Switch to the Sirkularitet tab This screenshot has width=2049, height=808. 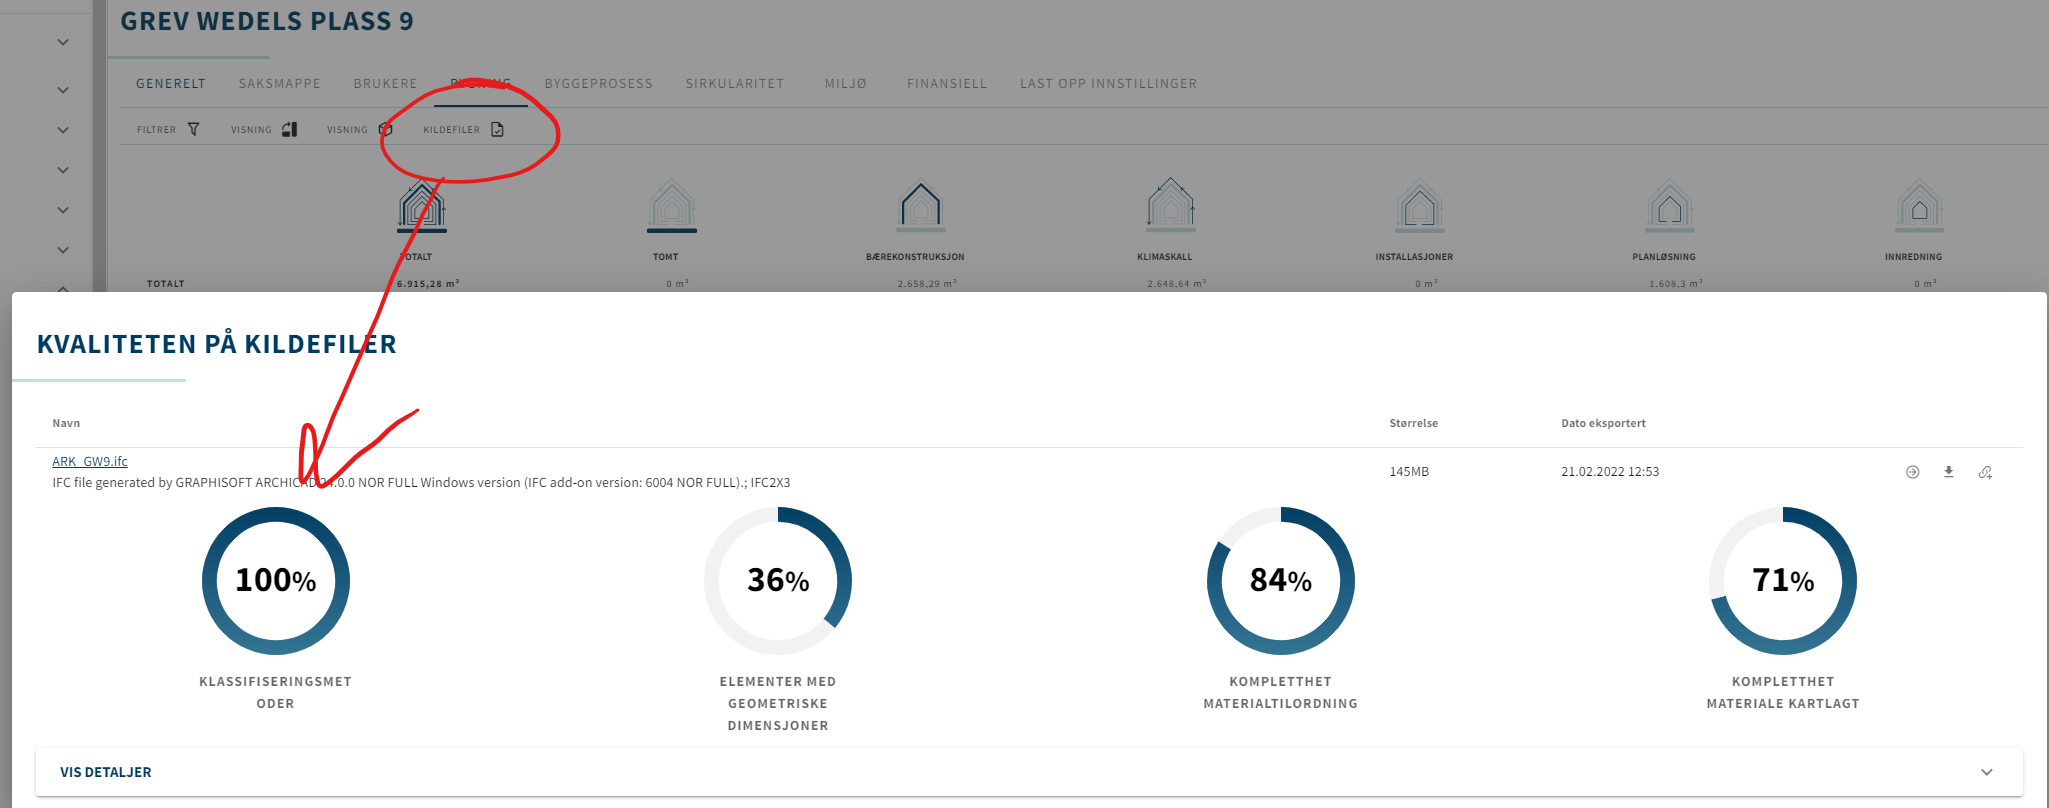pyautogui.click(x=735, y=84)
